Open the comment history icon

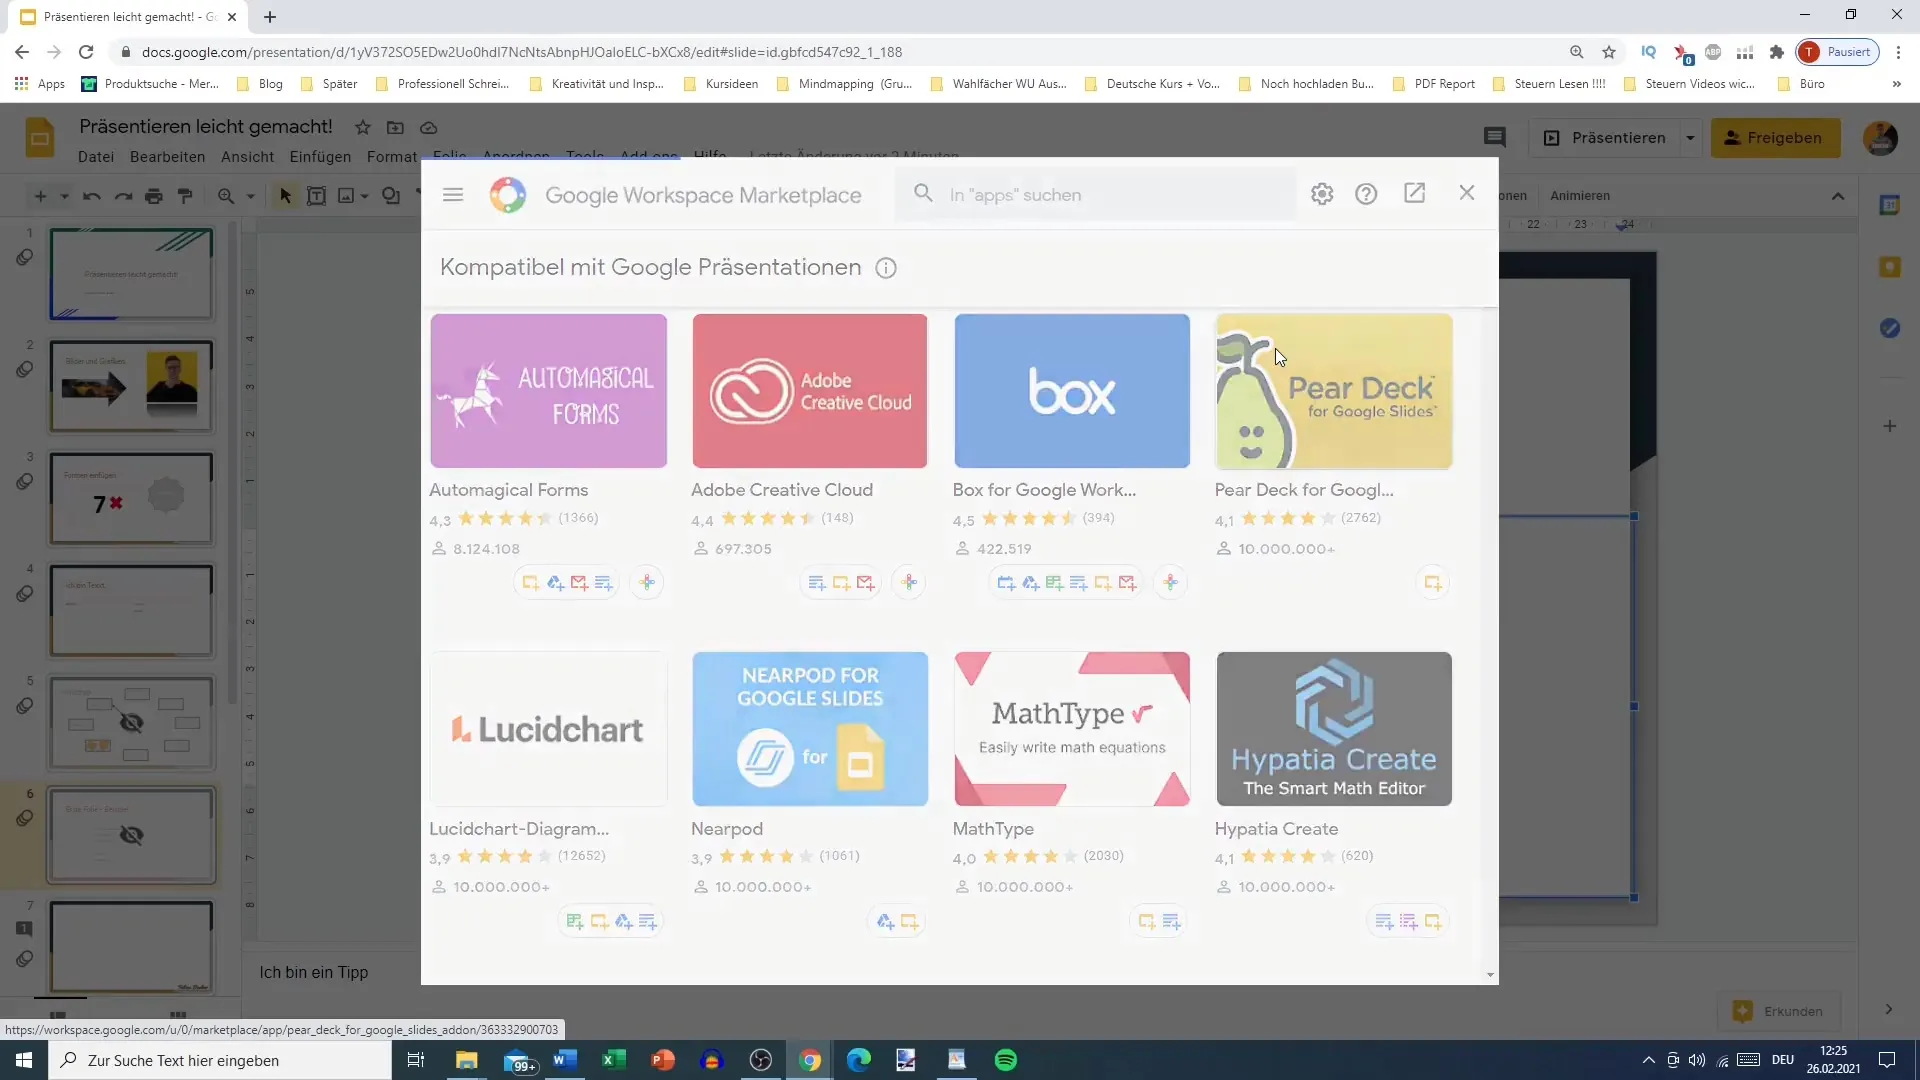(x=1495, y=138)
